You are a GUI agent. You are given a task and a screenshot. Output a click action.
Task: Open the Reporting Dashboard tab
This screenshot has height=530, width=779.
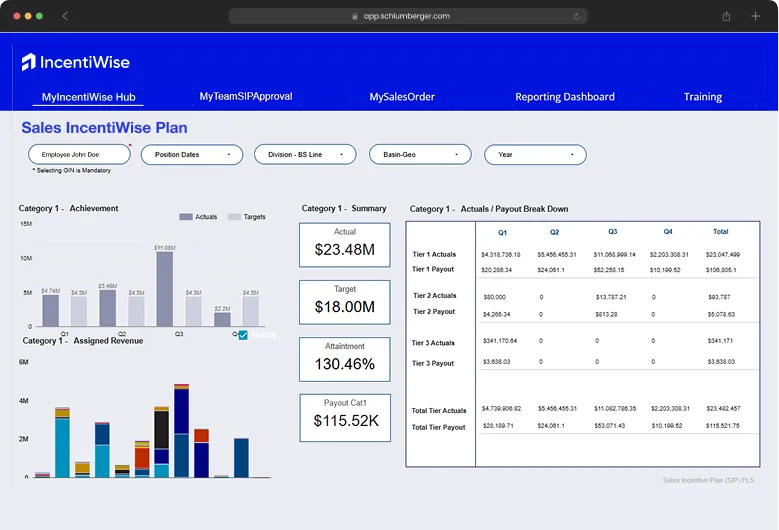(x=565, y=97)
